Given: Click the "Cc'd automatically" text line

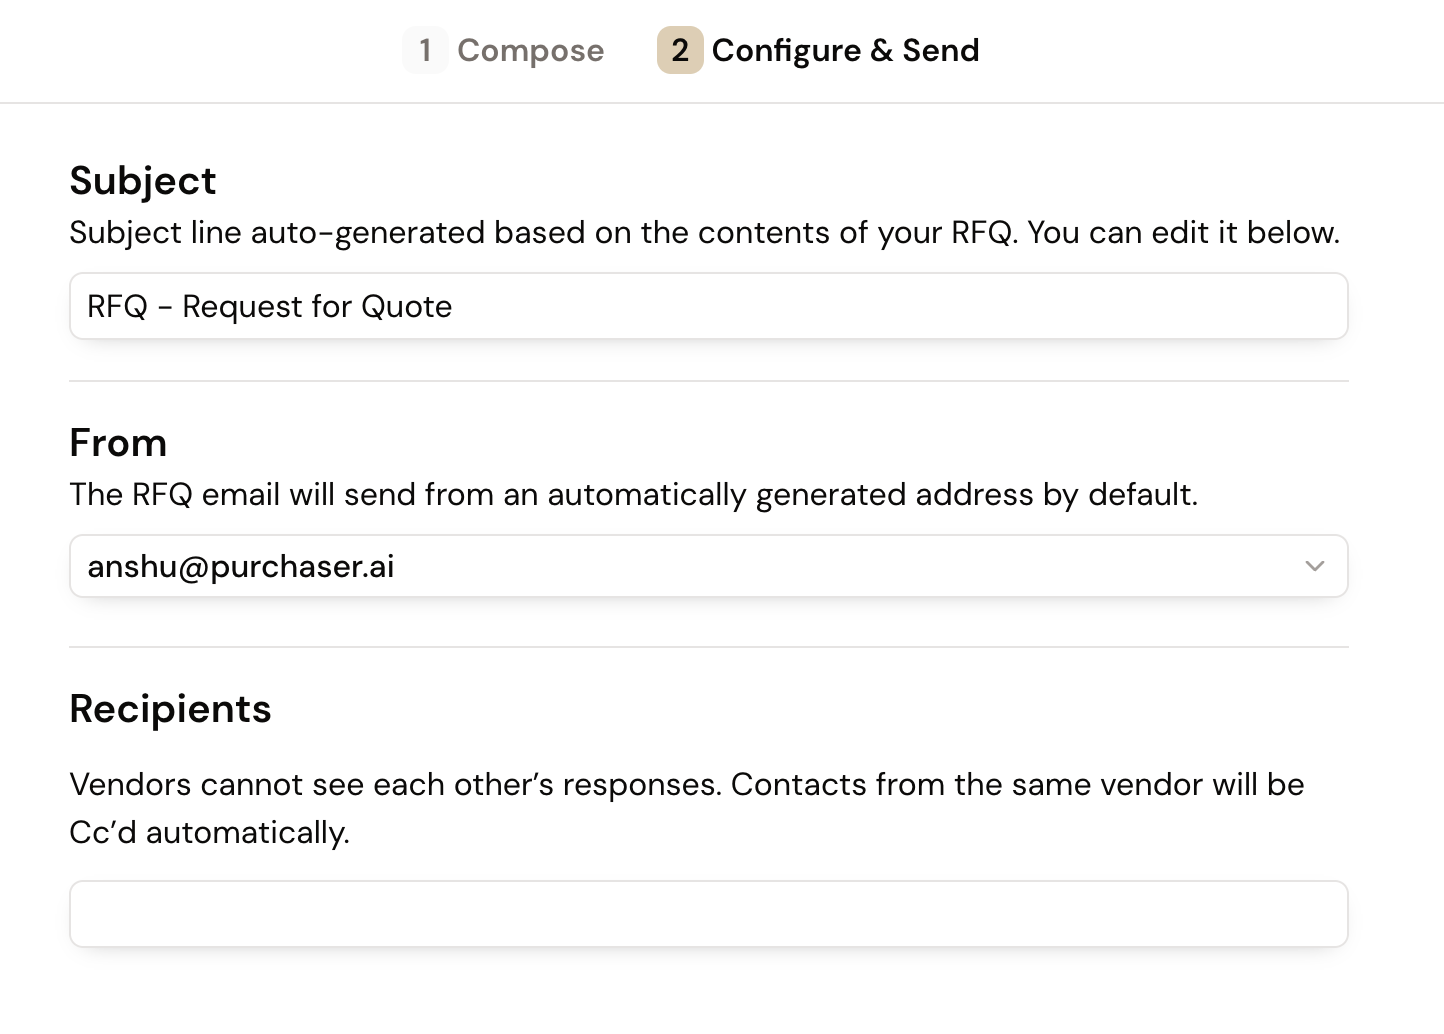Looking at the screenshot, I should point(209,833).
